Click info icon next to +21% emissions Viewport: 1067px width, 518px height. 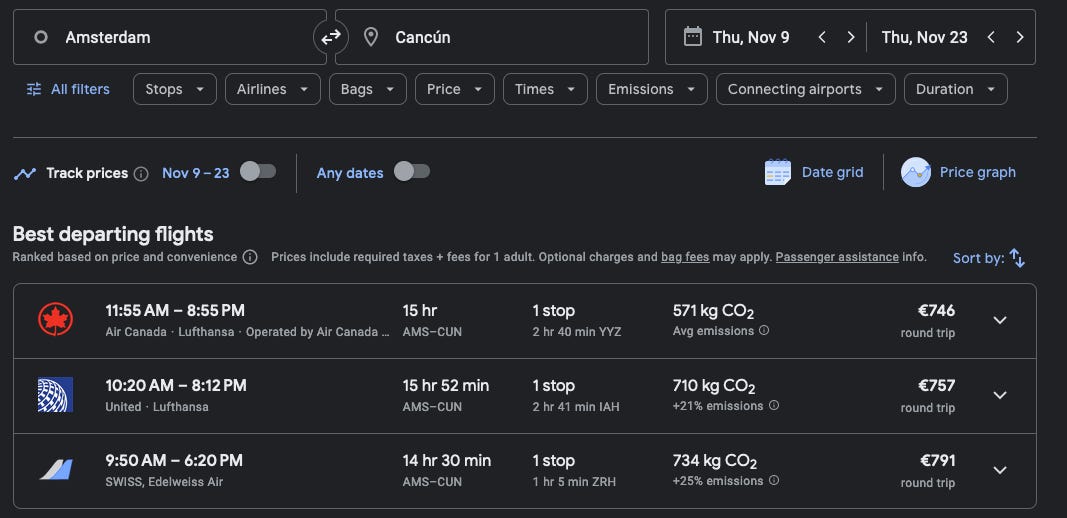[x=774, y=406]
